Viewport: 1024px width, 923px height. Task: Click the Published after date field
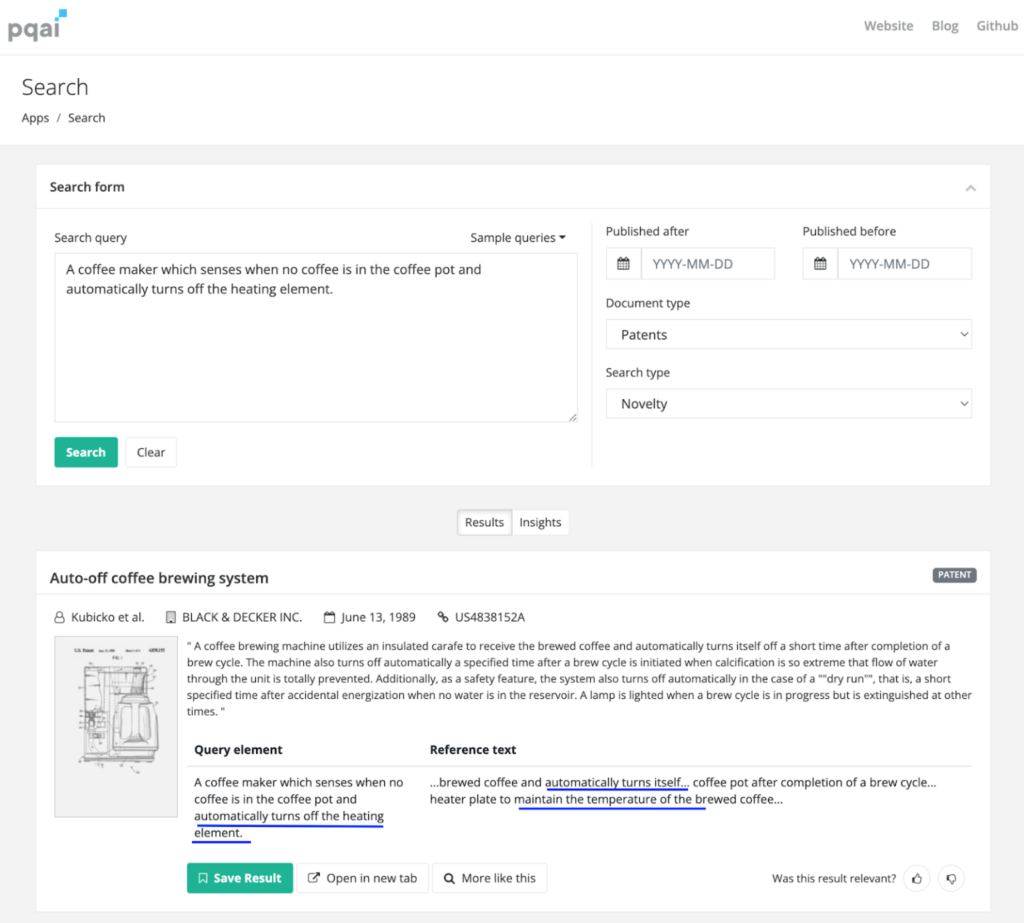tap(708, 264)
